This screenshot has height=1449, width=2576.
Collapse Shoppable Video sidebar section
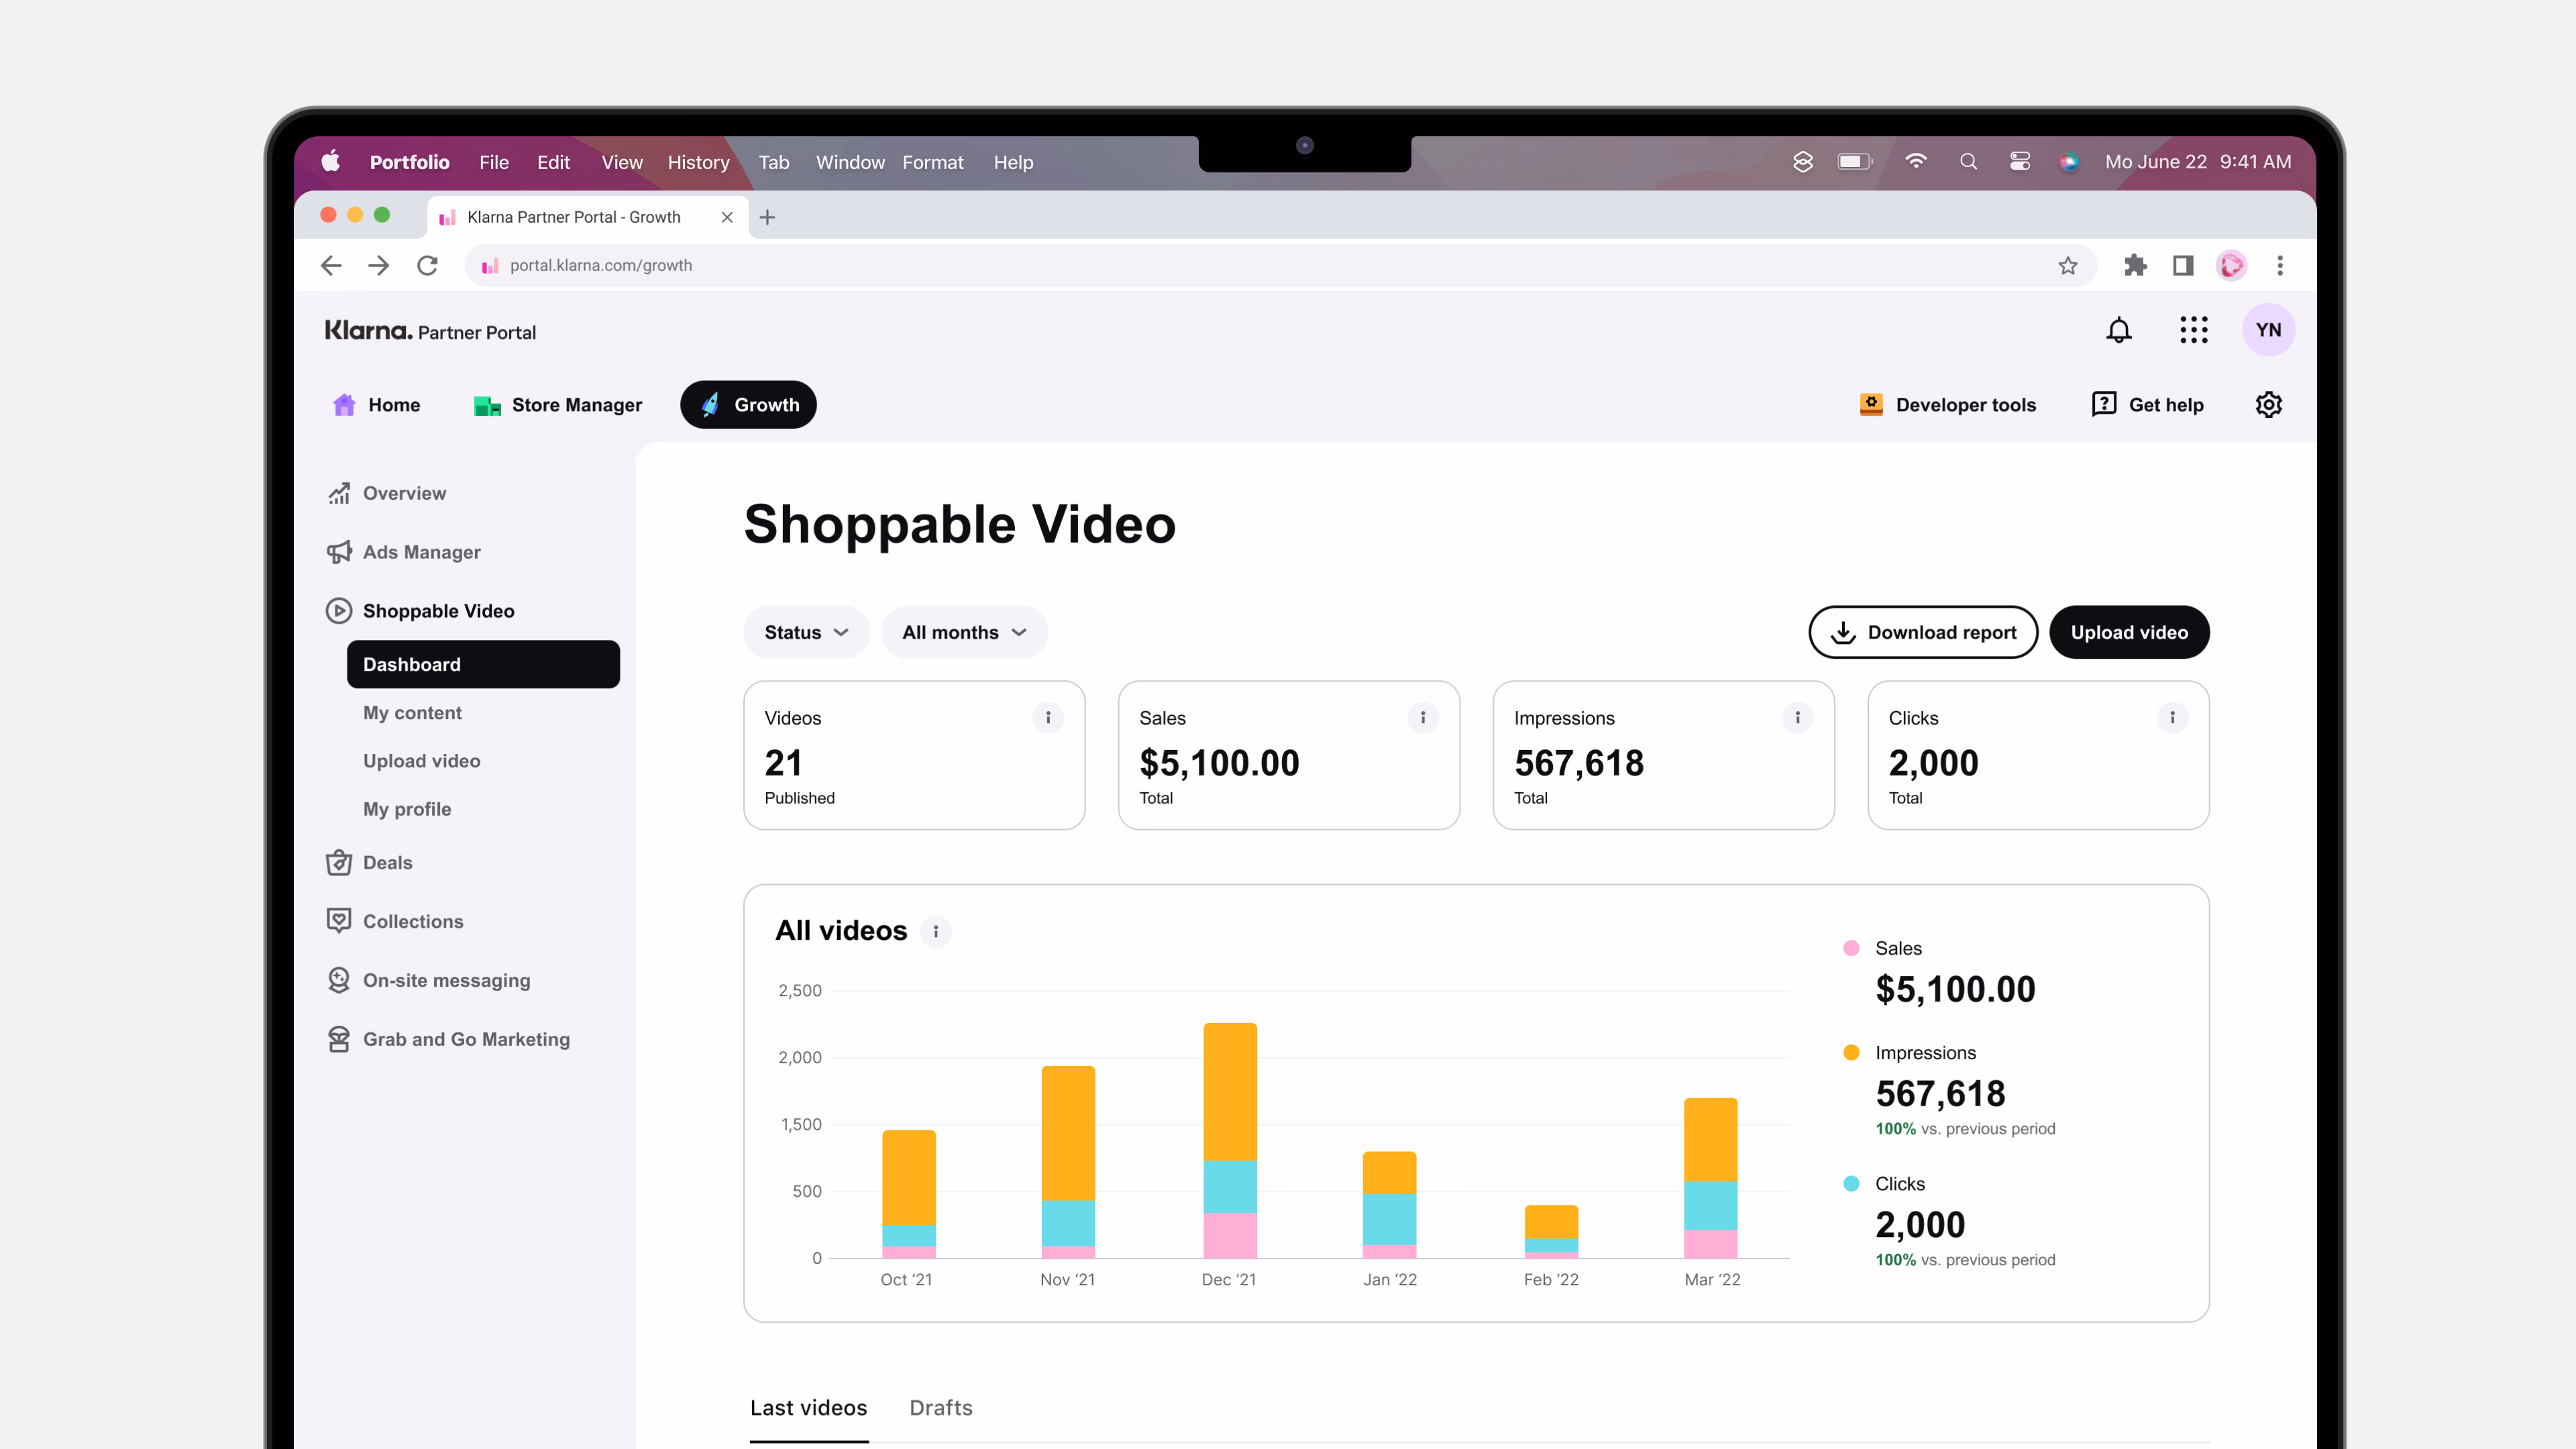coord(420,611)
